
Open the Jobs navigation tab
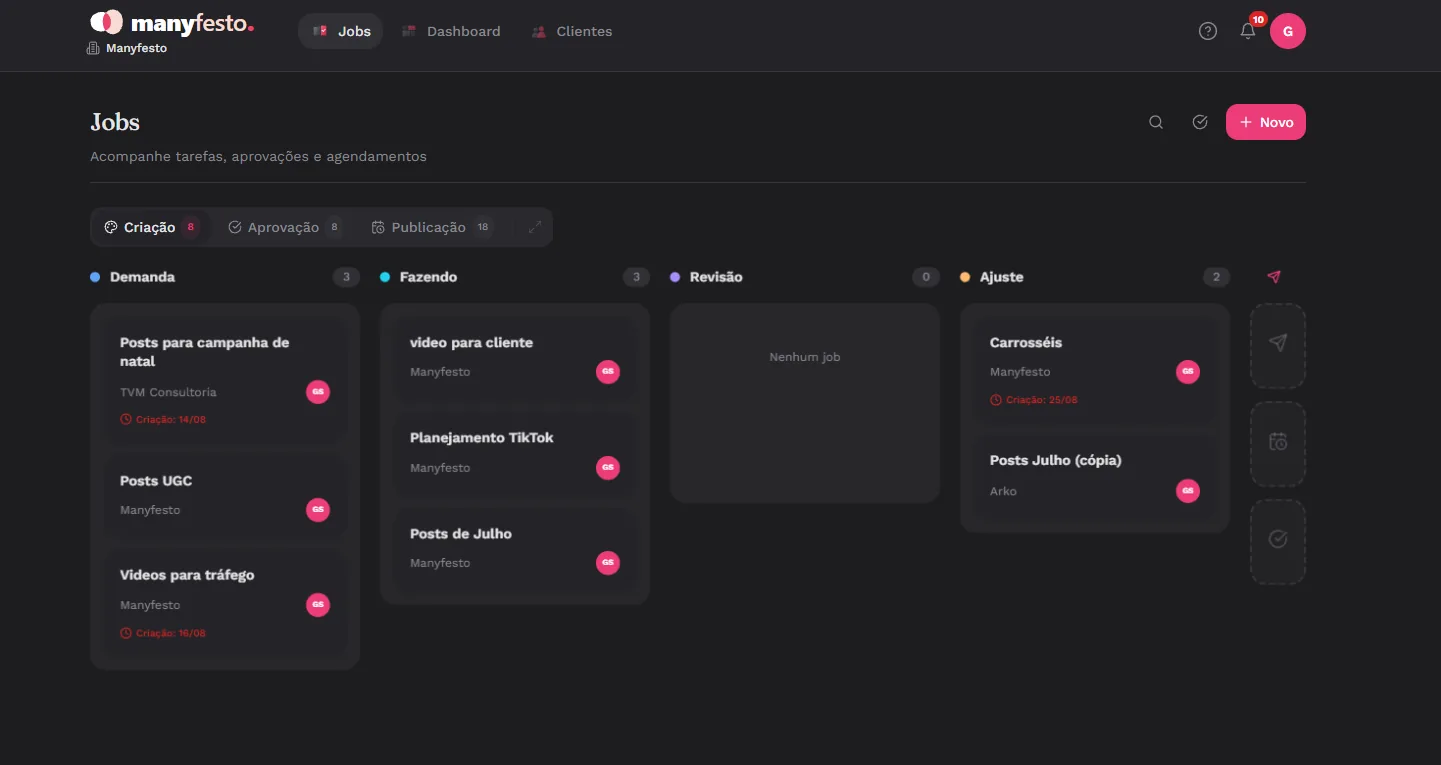(x=341, y=31)
